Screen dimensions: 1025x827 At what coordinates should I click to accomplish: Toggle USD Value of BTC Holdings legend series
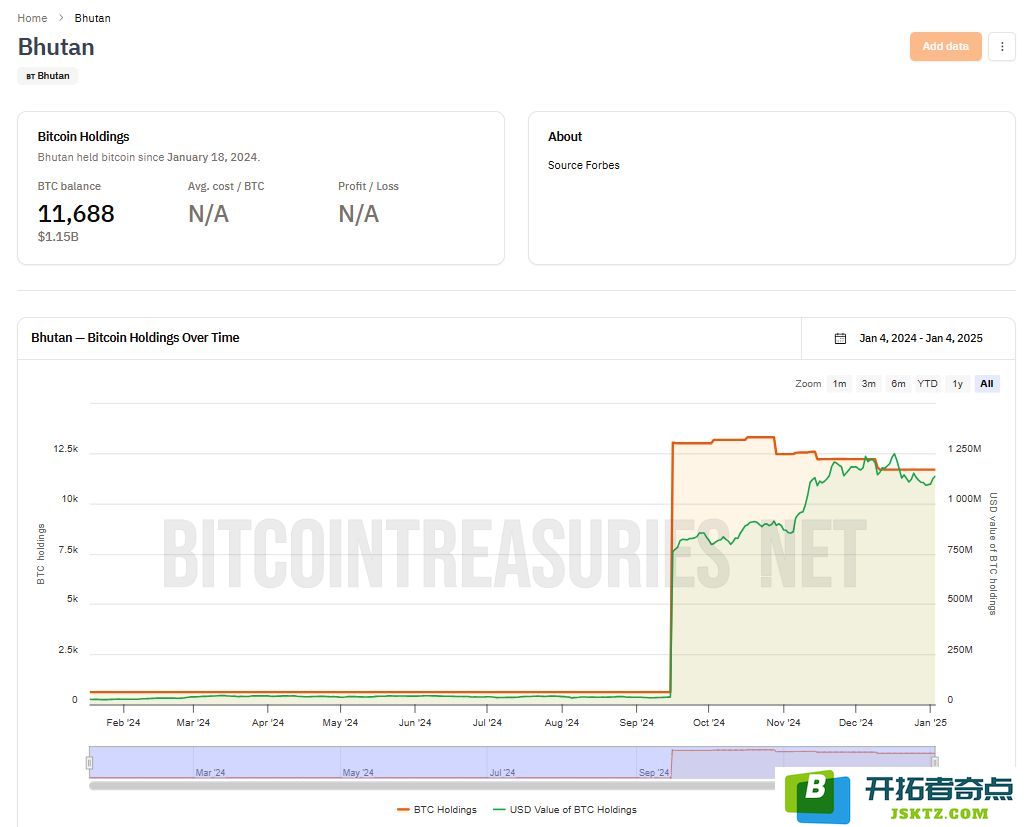coord(565,809)
